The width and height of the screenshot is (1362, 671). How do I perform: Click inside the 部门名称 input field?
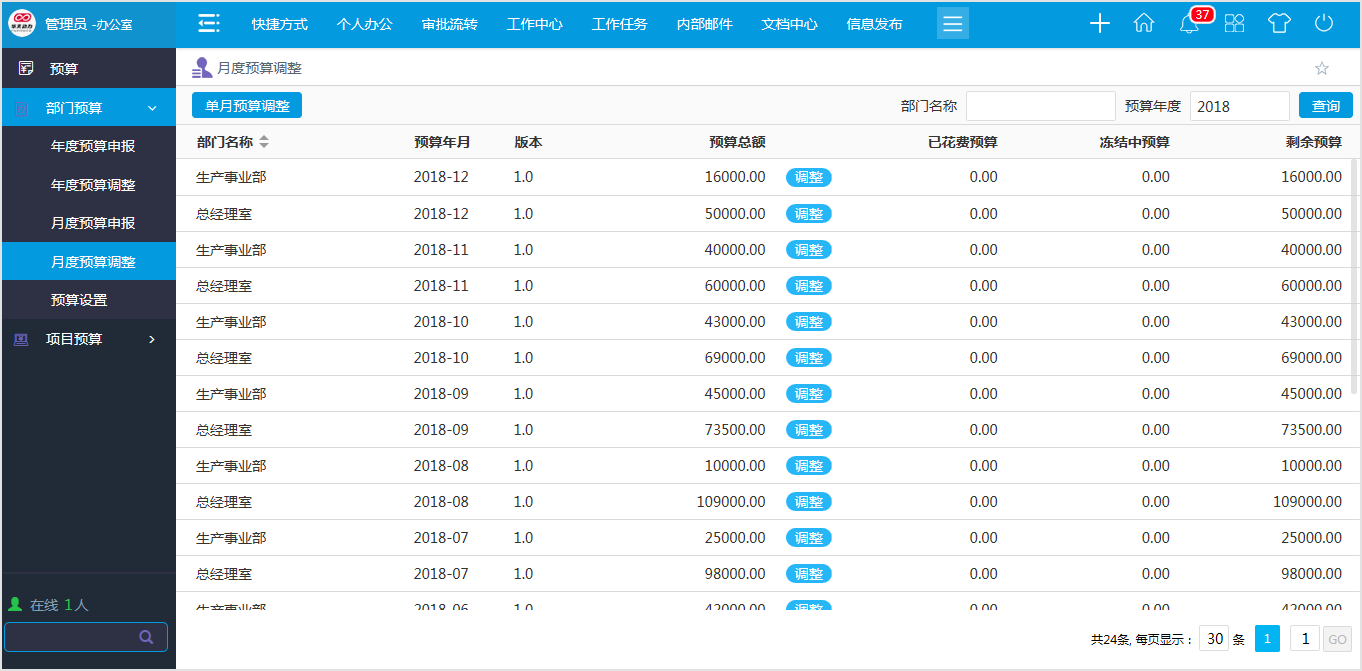click(x=1040, y=104)
